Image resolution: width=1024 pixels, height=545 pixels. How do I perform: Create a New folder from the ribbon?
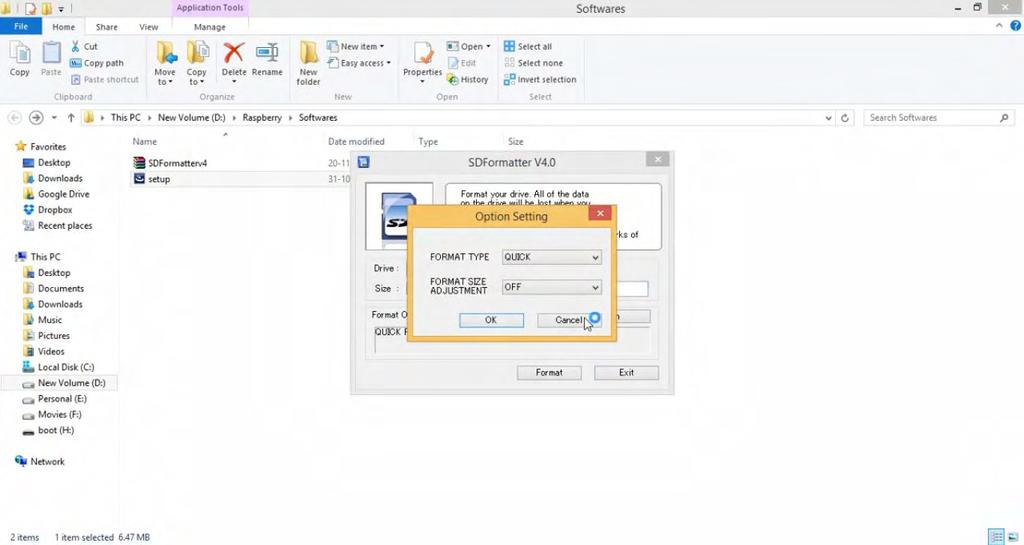point(308,63)
